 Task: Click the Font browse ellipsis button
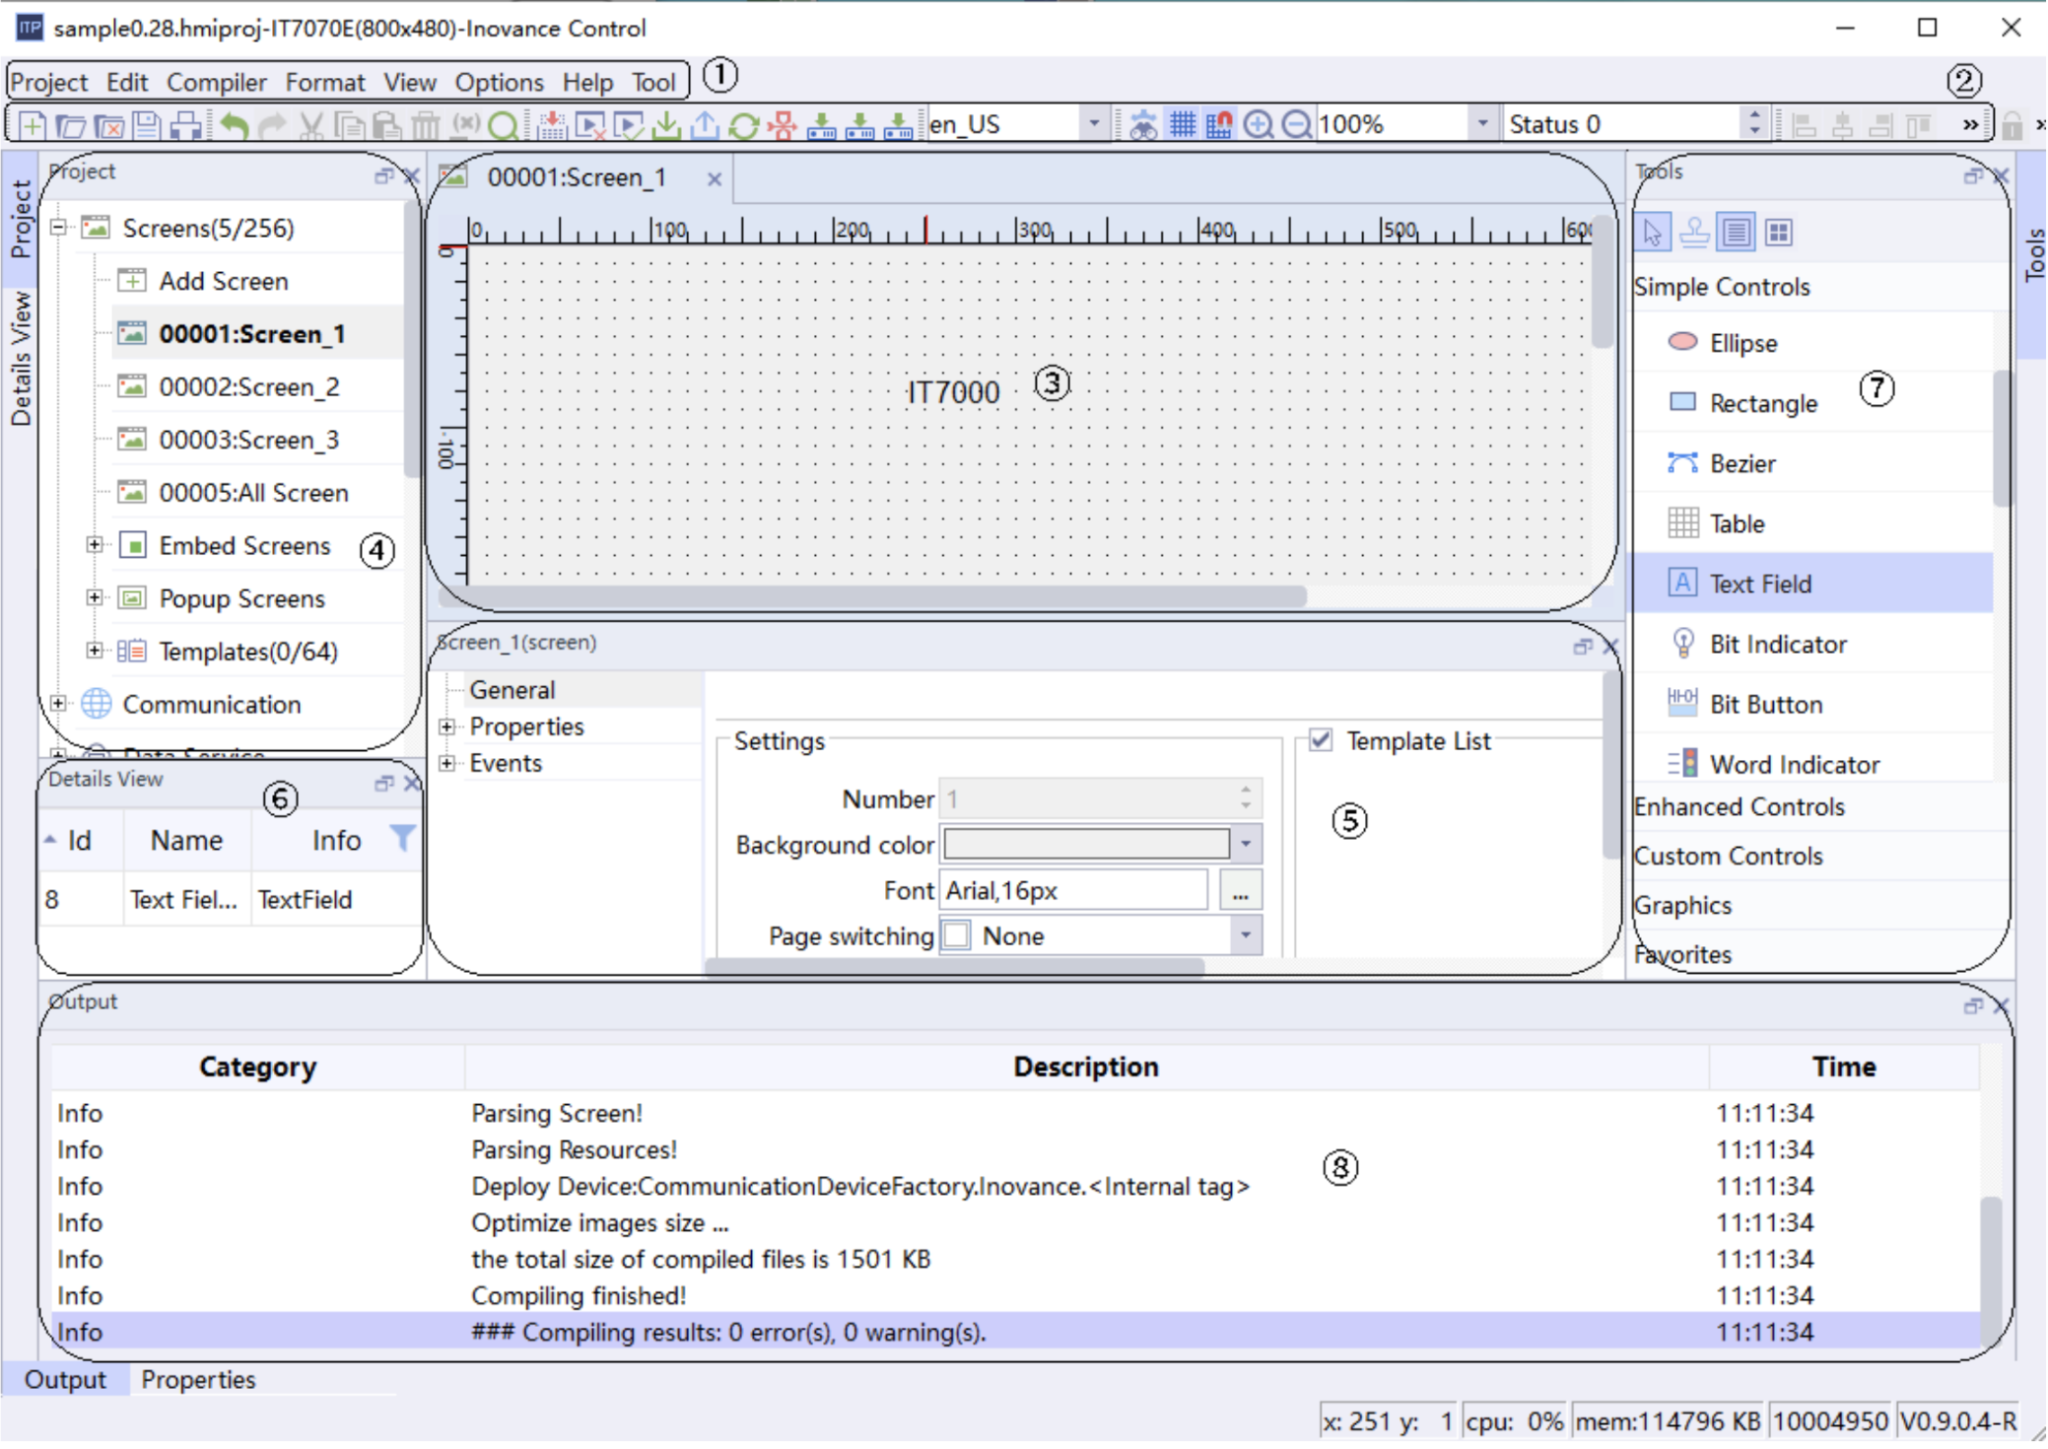[1240, 890]
